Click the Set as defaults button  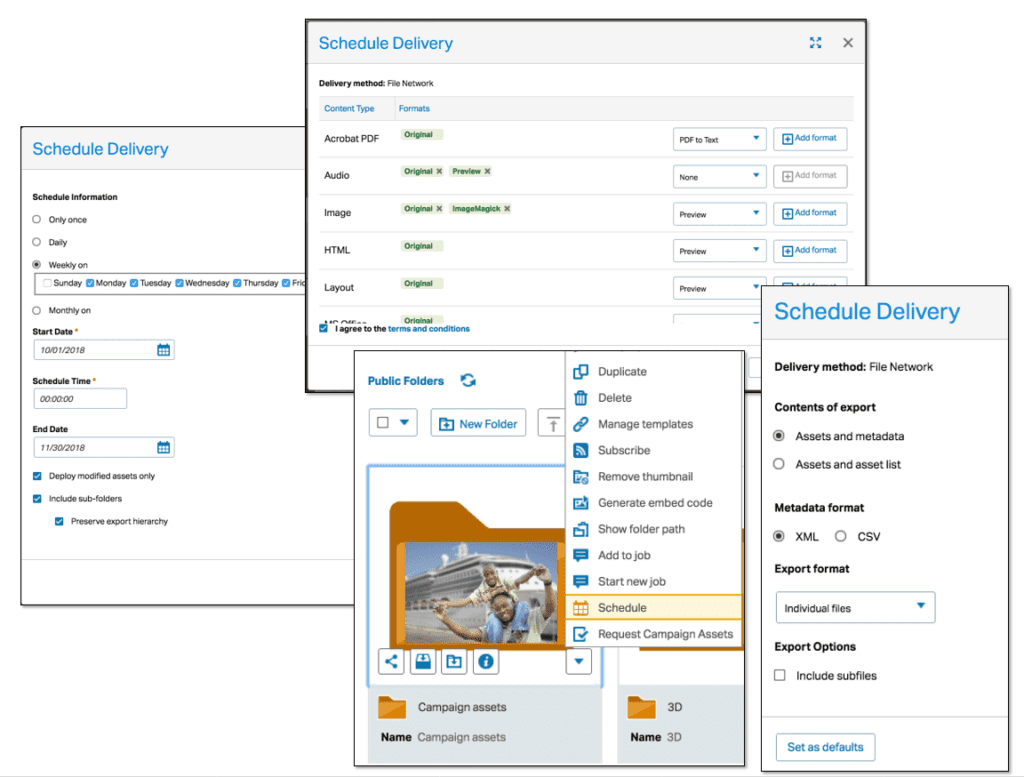pyautogui.click(x=825, y=747)
